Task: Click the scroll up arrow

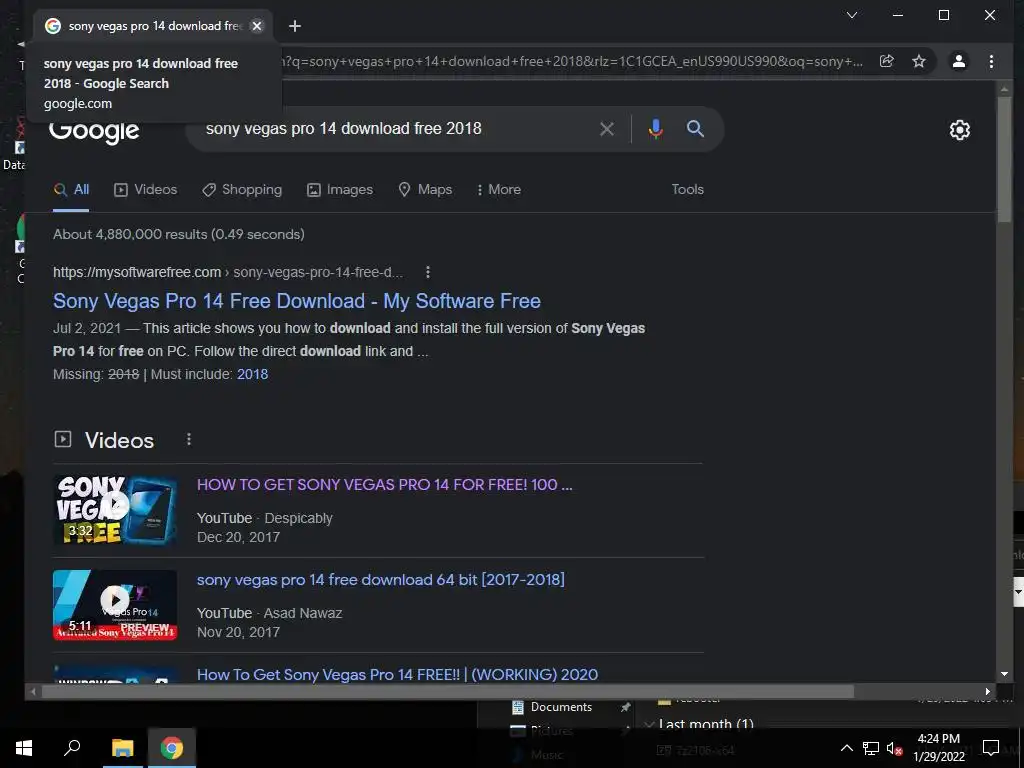Action: (x=1004, y=89)
